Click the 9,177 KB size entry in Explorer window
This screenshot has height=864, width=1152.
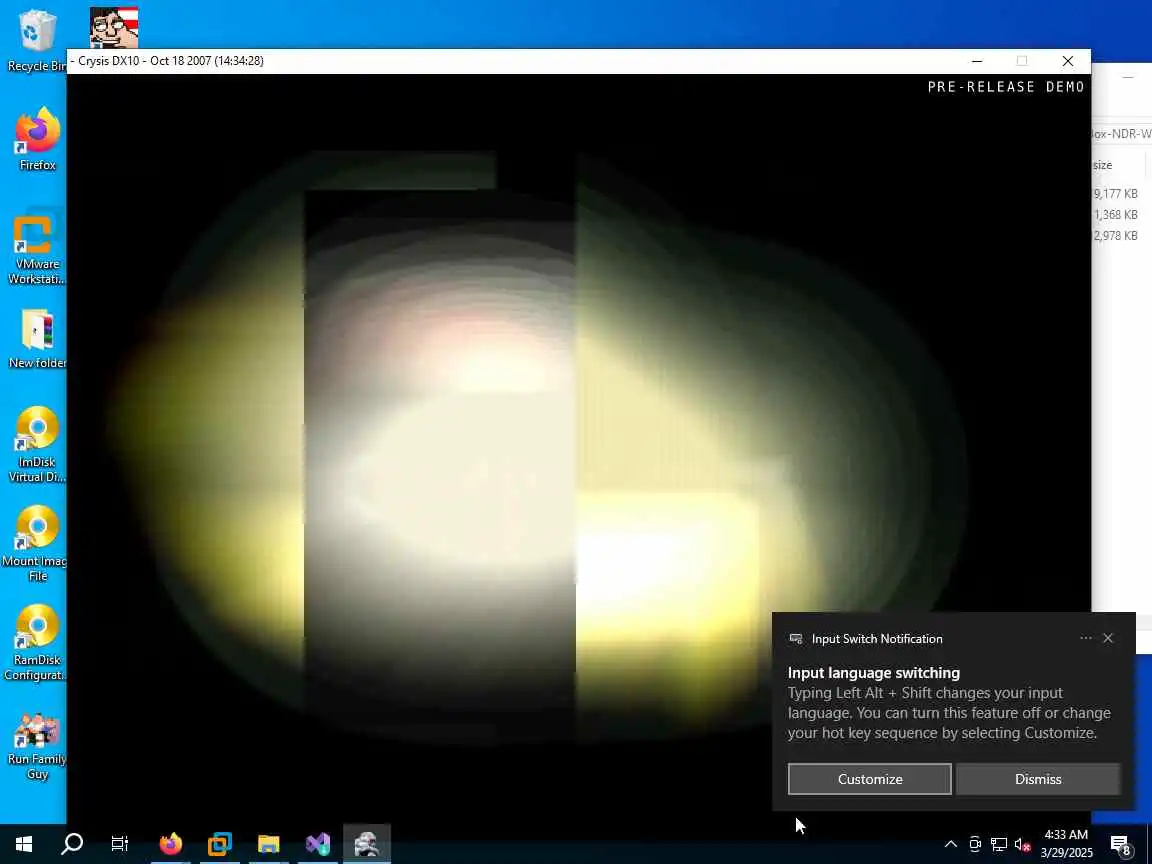pos(1115,194)
